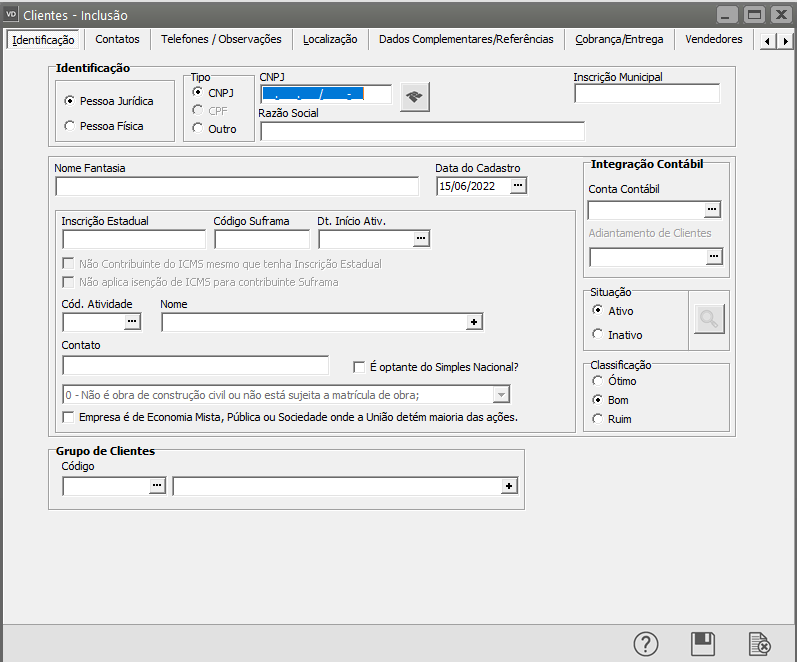Open the Cód. Atividade lookup button
The height and width of the screenshot is (662, 797).
point(133,322)
